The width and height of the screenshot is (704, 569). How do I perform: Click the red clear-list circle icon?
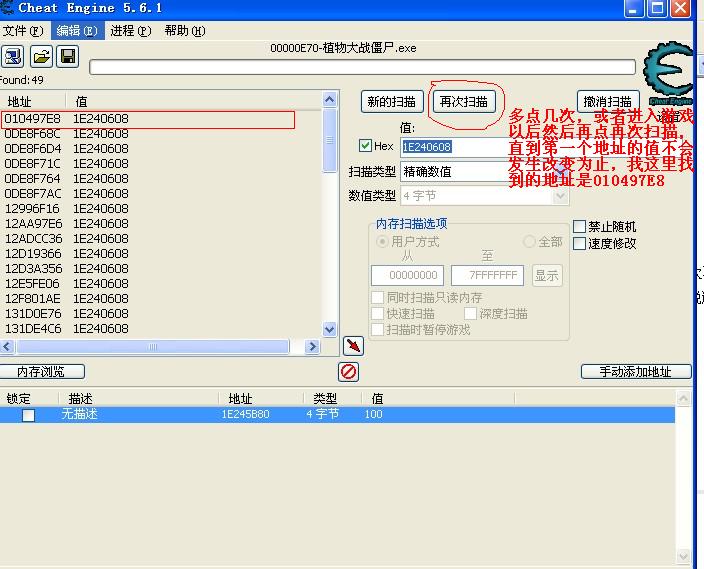click(x=348, y=372)
